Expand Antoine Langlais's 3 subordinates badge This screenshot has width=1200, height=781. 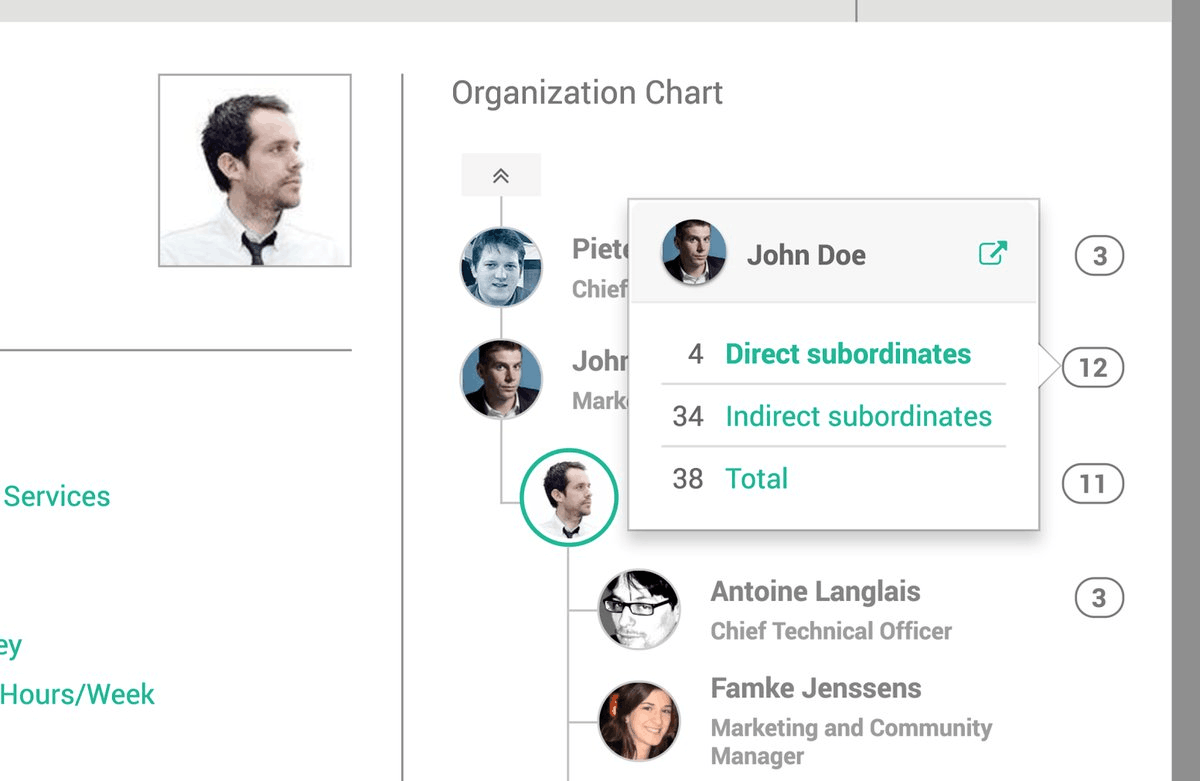(1099, 598)
